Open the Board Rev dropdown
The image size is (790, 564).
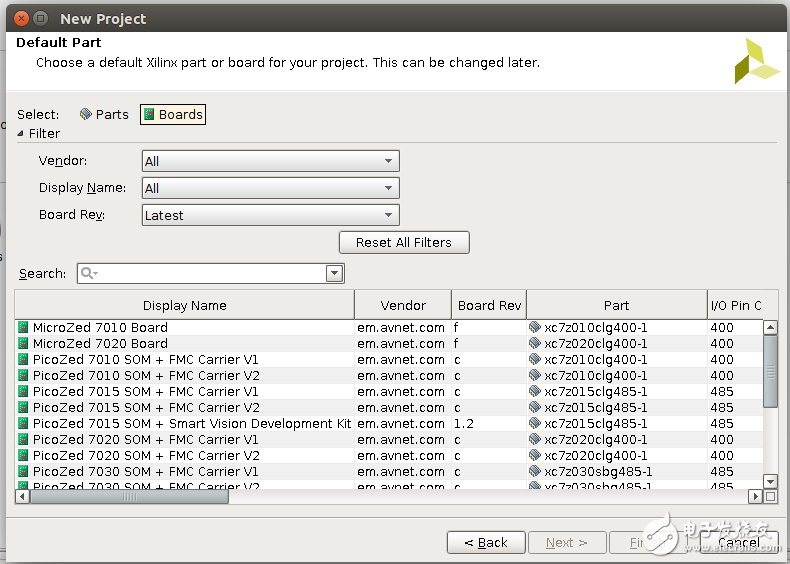(270, 215)
